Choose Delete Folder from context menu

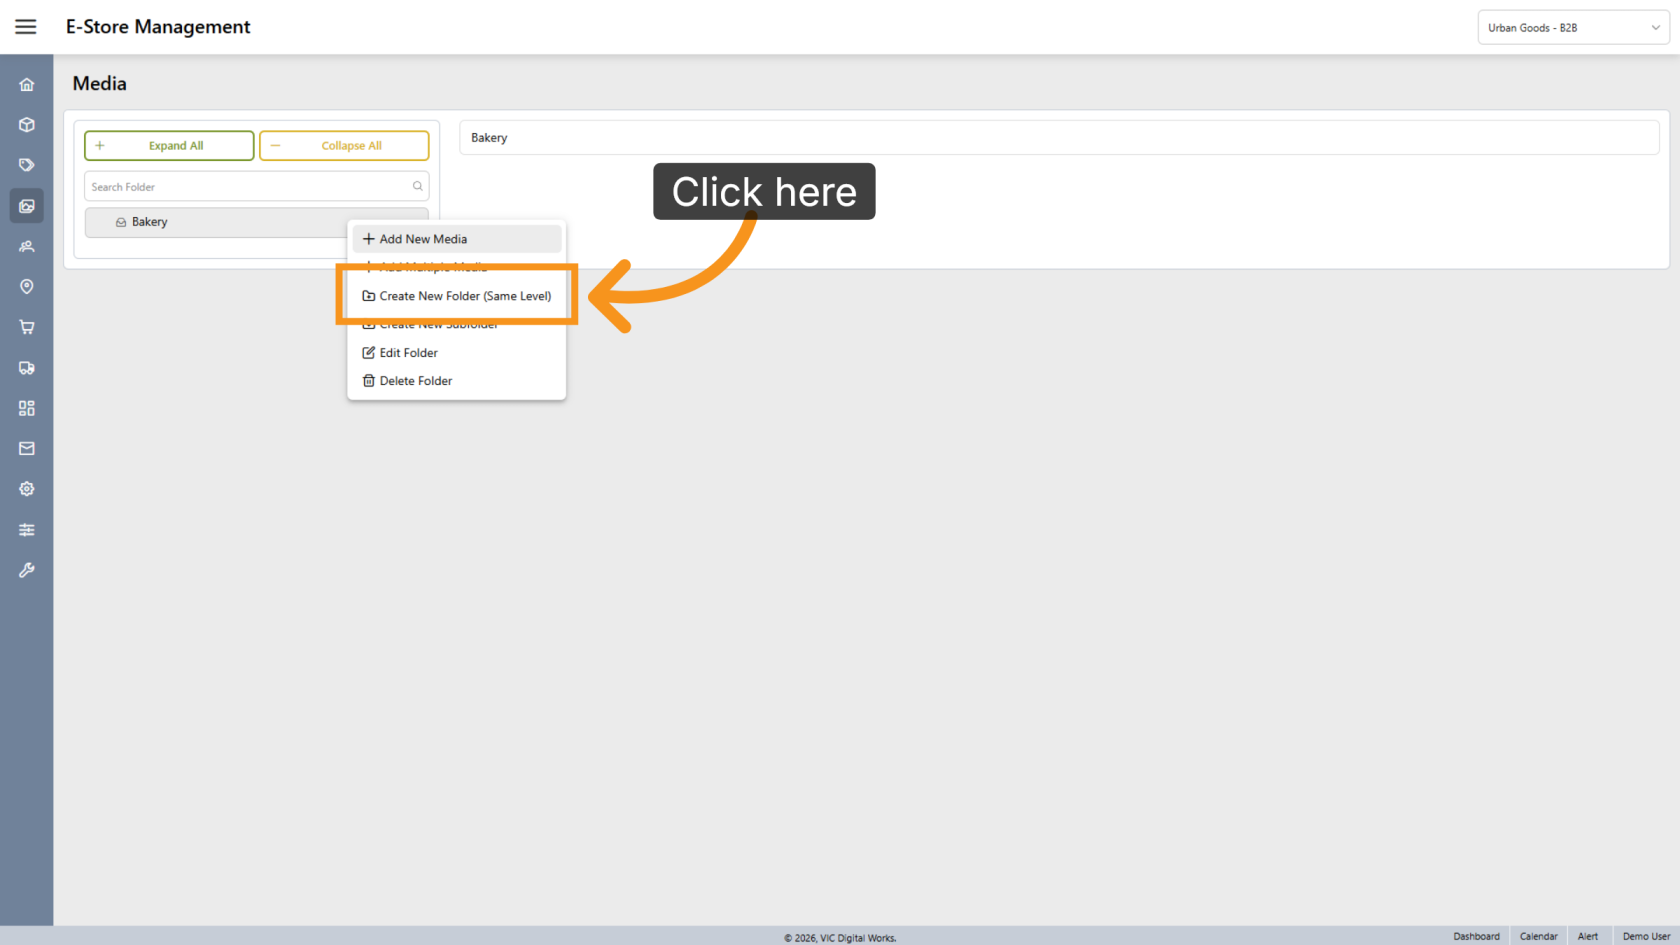pyautogui.click(x=457, y=381)
